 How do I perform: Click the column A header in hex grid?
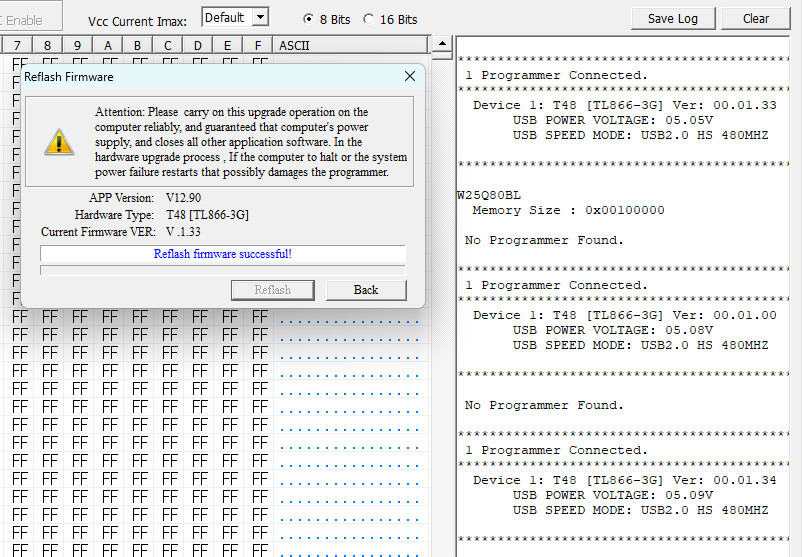pyautogui.click(x=107, y=46)
